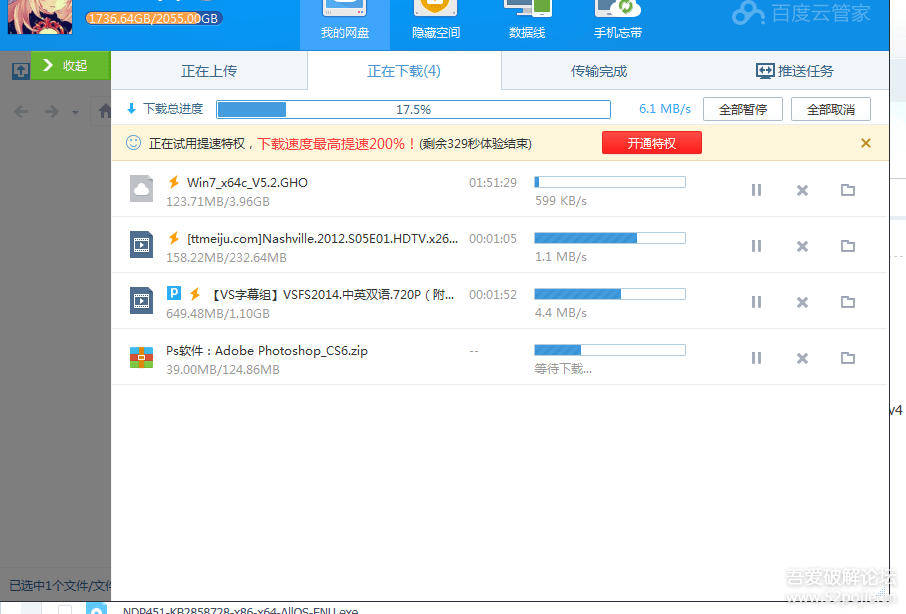
Task: Dismiss the speed-up trial notice bar
Action: tap(866, 143)
